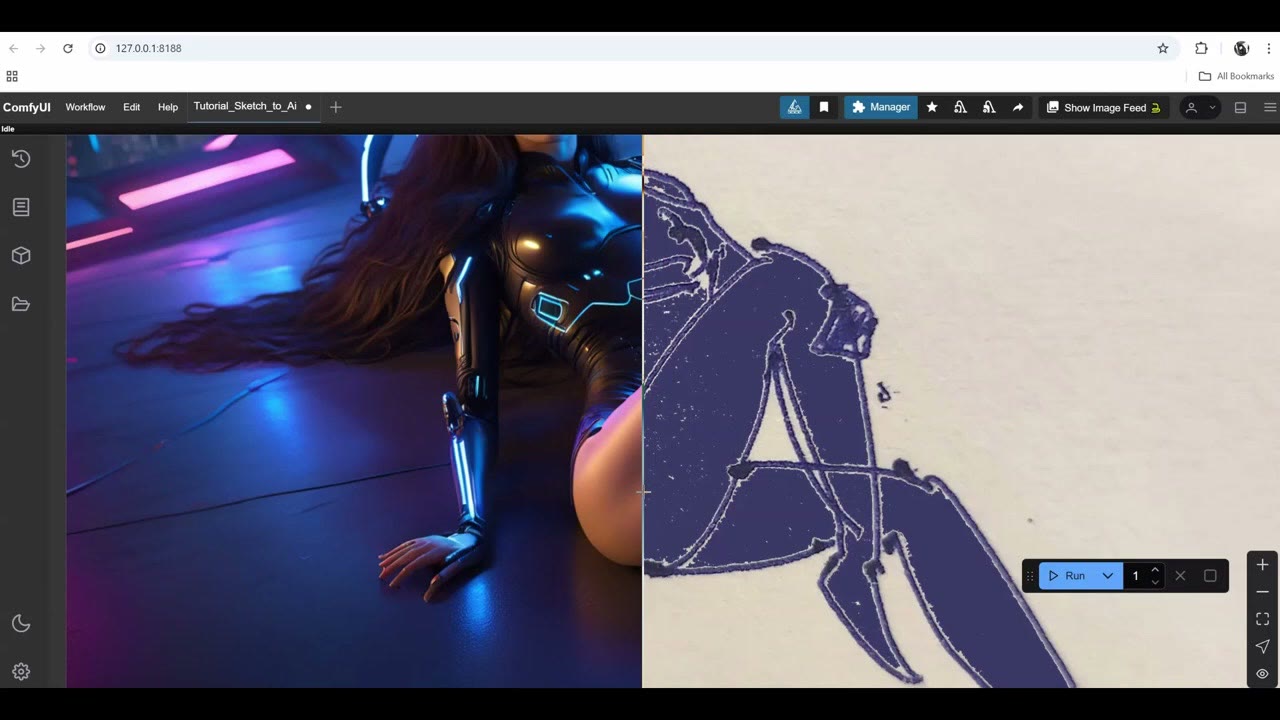1280x720 pixels.
Task: Expand the Run button options arrow
Action: (1108, 576)
